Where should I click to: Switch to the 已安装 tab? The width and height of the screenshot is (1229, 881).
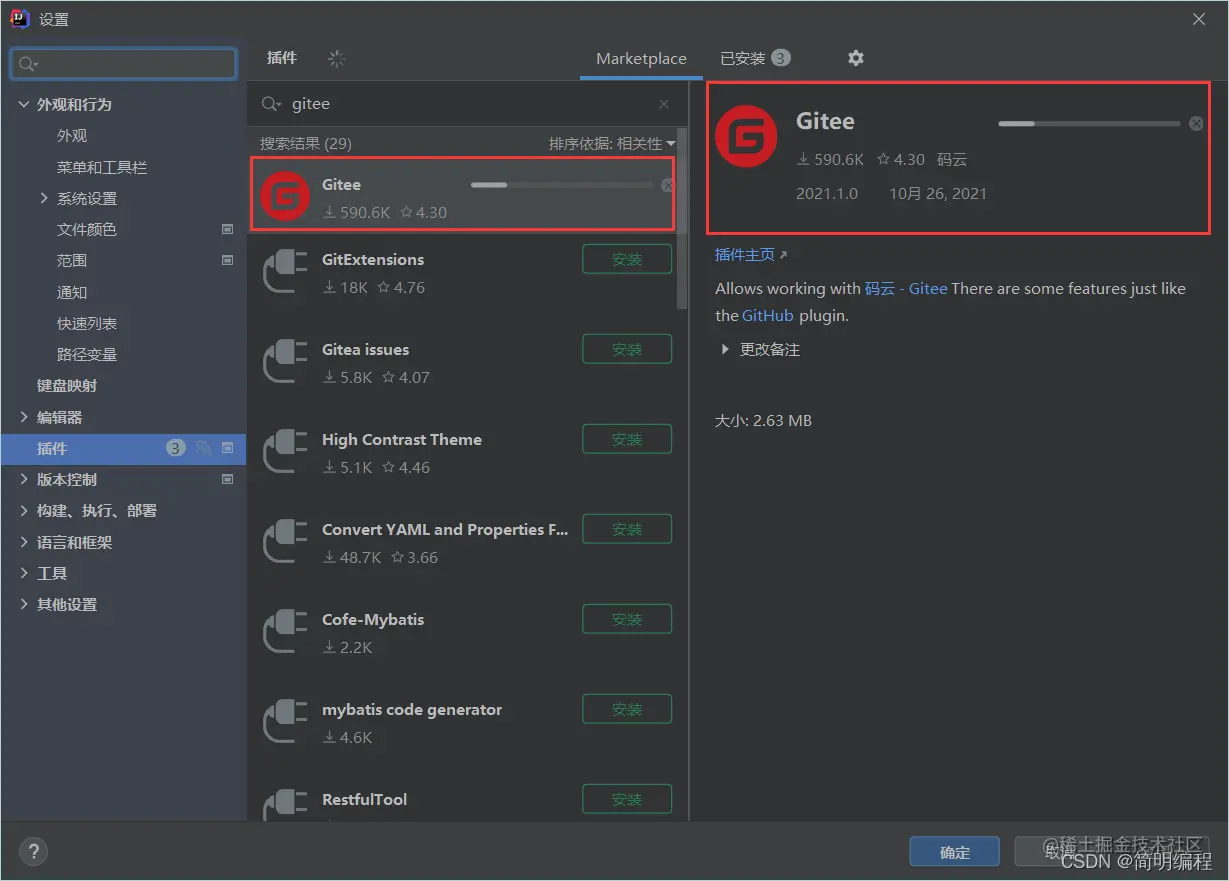pyautogui.click(x=755, y=58)
